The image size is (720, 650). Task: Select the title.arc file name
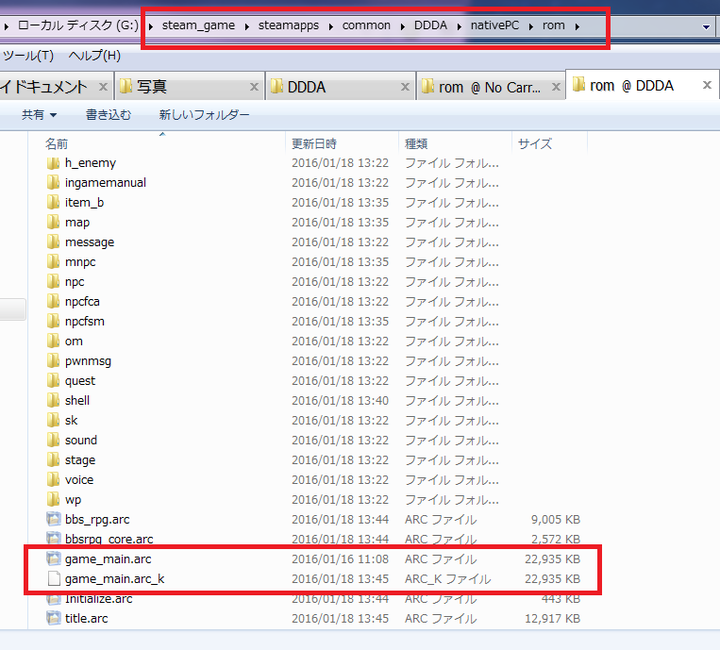click(86, 618)
